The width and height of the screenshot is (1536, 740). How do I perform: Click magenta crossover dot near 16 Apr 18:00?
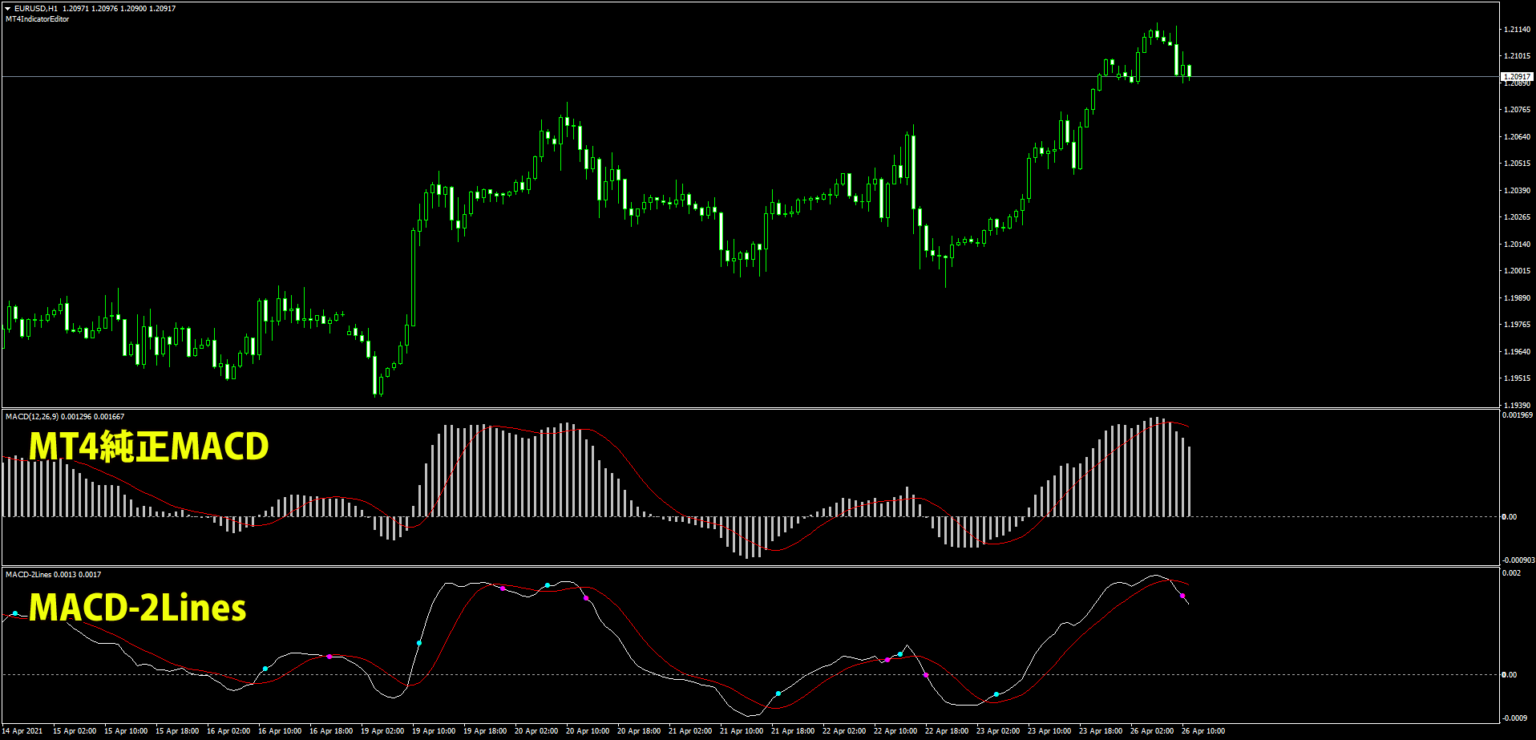click(329, 656)
